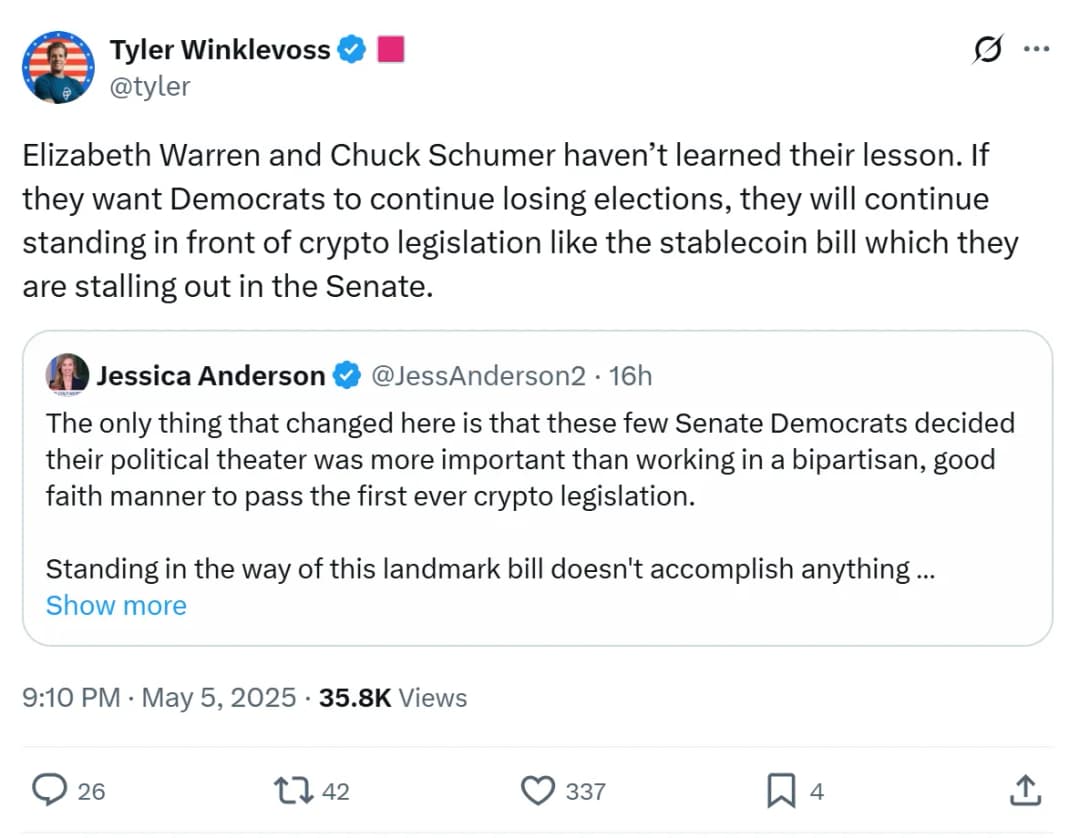Viewport: 1080px width, 838px height.
Task: Open the quoted post's 16h timestamp
Action: (630, 376)
